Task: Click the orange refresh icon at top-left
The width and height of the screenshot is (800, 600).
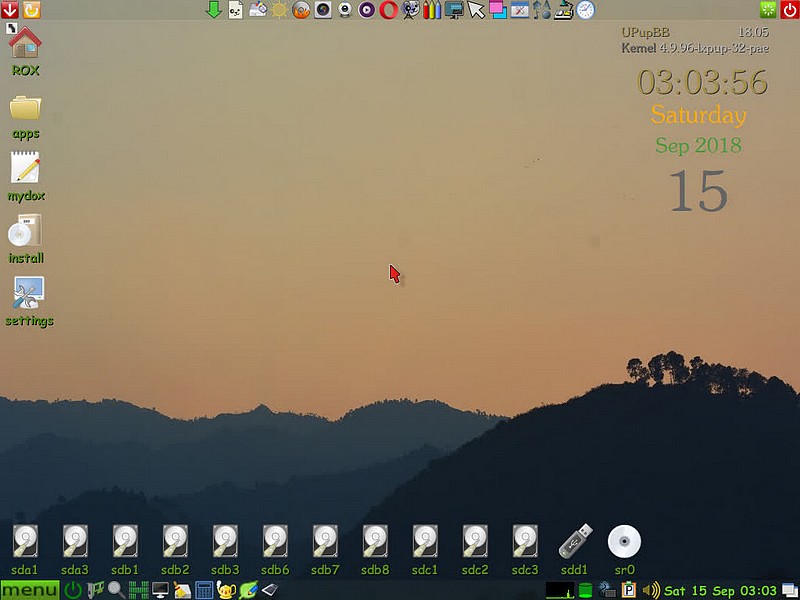Action: tap(31, 10)
